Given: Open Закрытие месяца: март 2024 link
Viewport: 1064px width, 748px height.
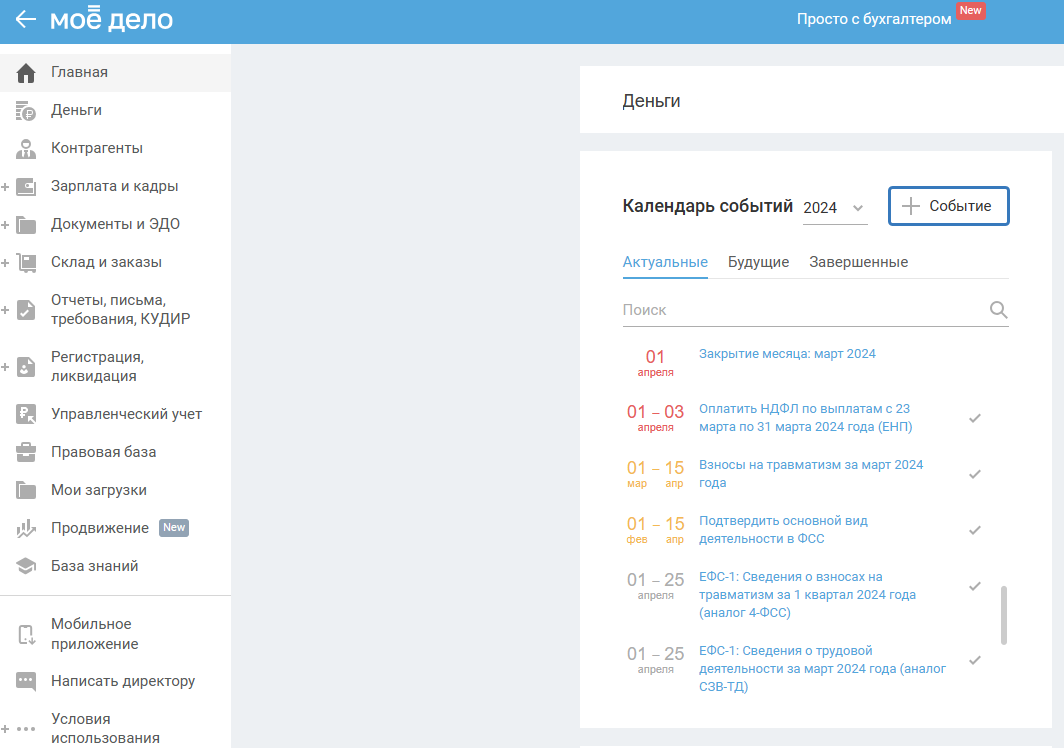Looking at the screenshot, I should coord(787,354).
